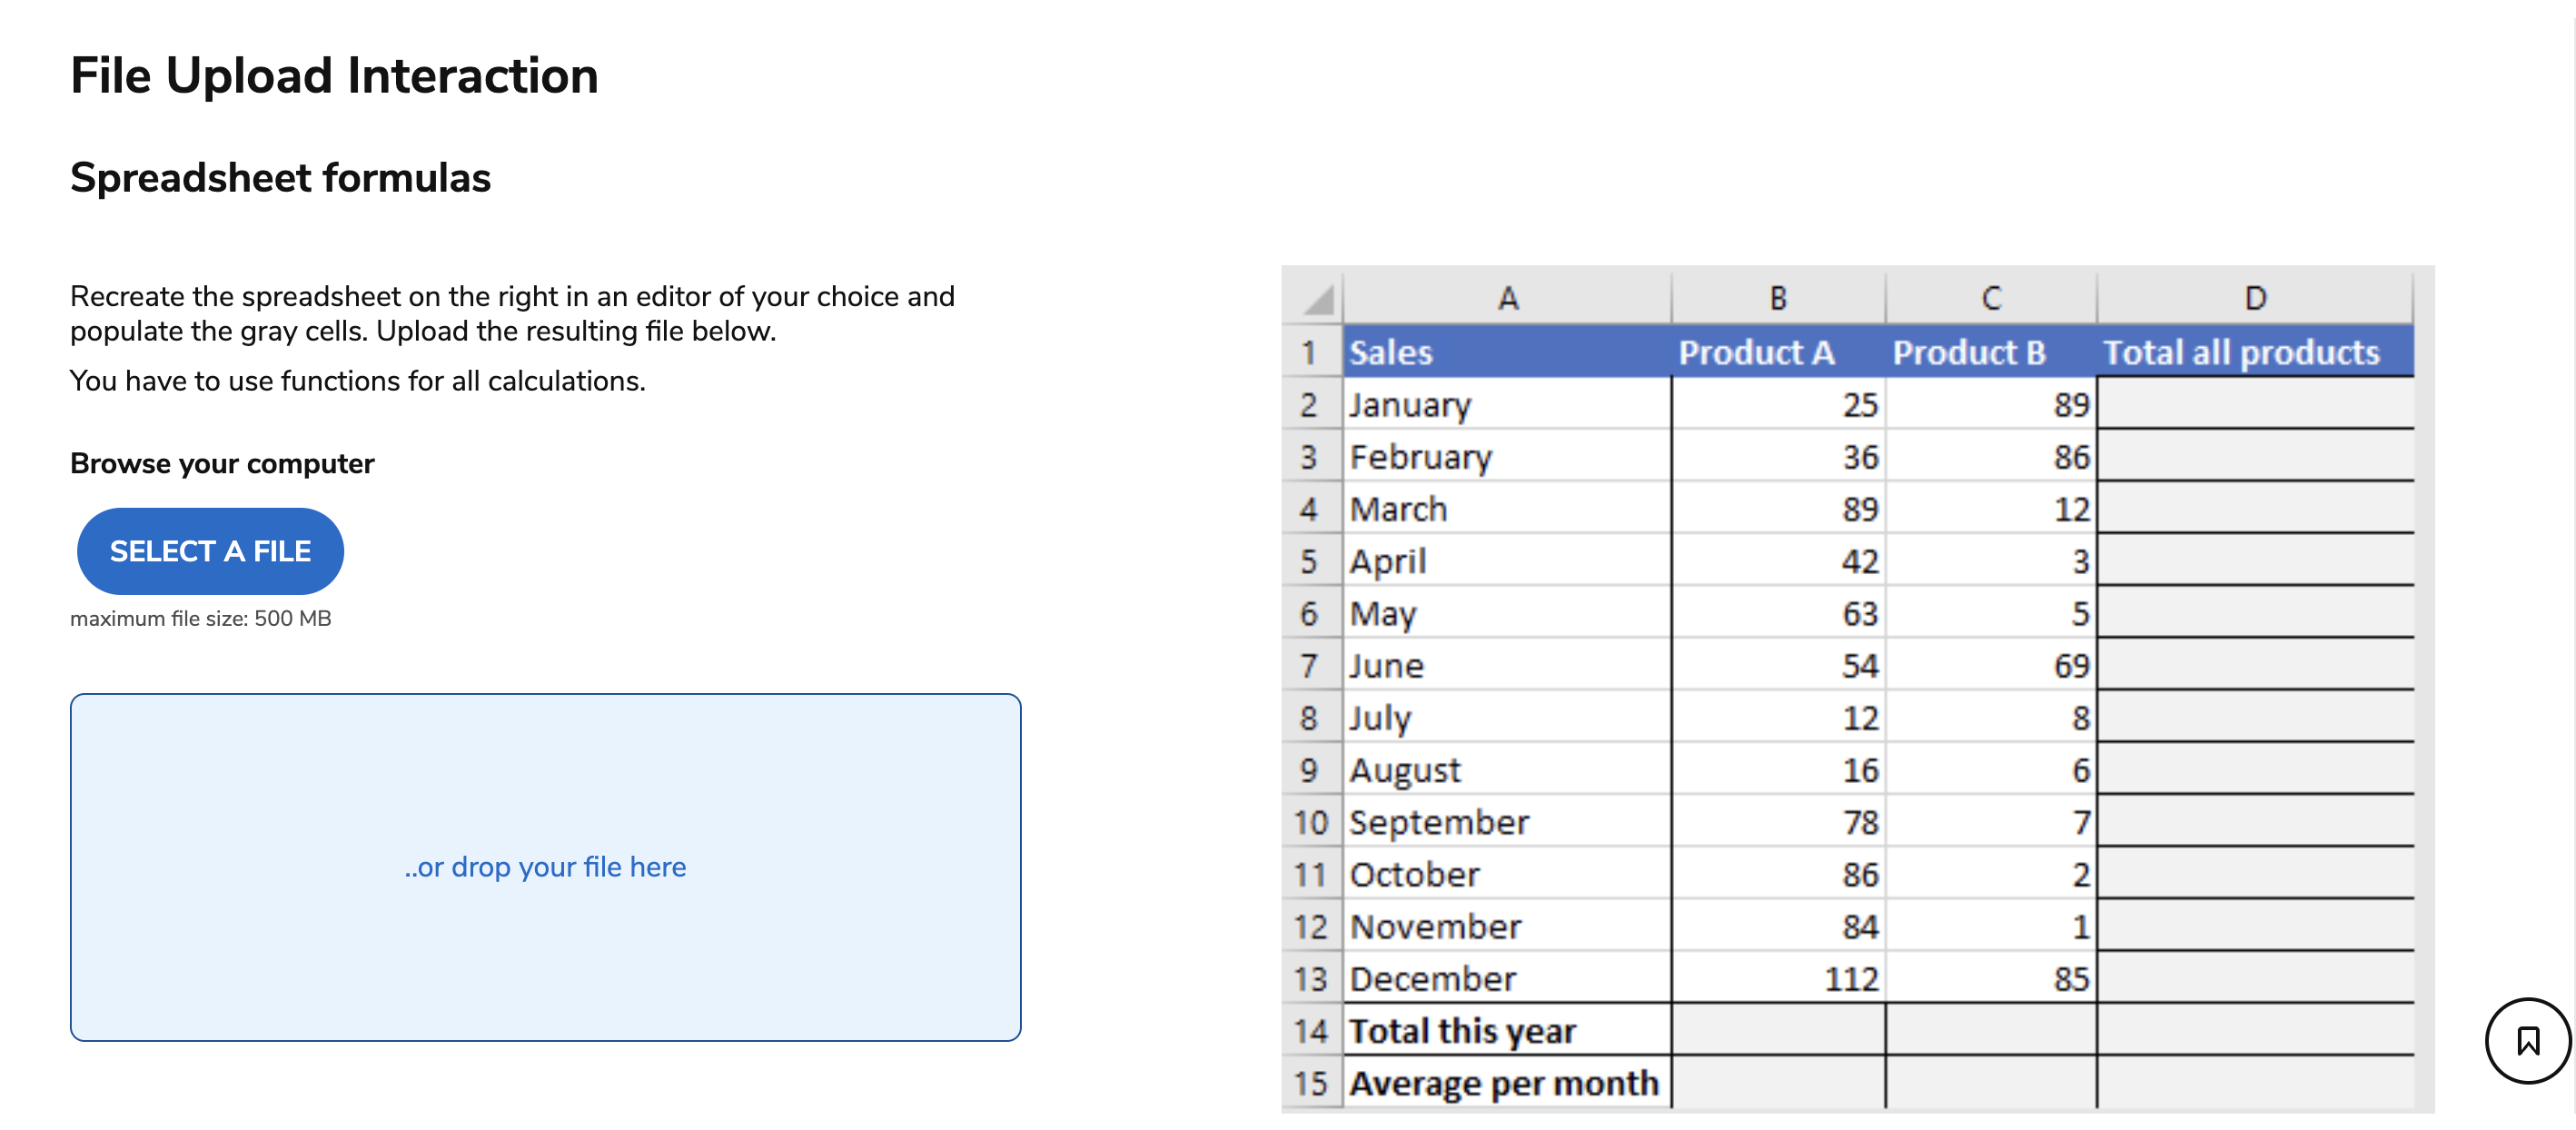Select column header A in the spreadsheet
Image resolution: width=2576 pixels, height=1130 pixels.
coord(1506,297)
